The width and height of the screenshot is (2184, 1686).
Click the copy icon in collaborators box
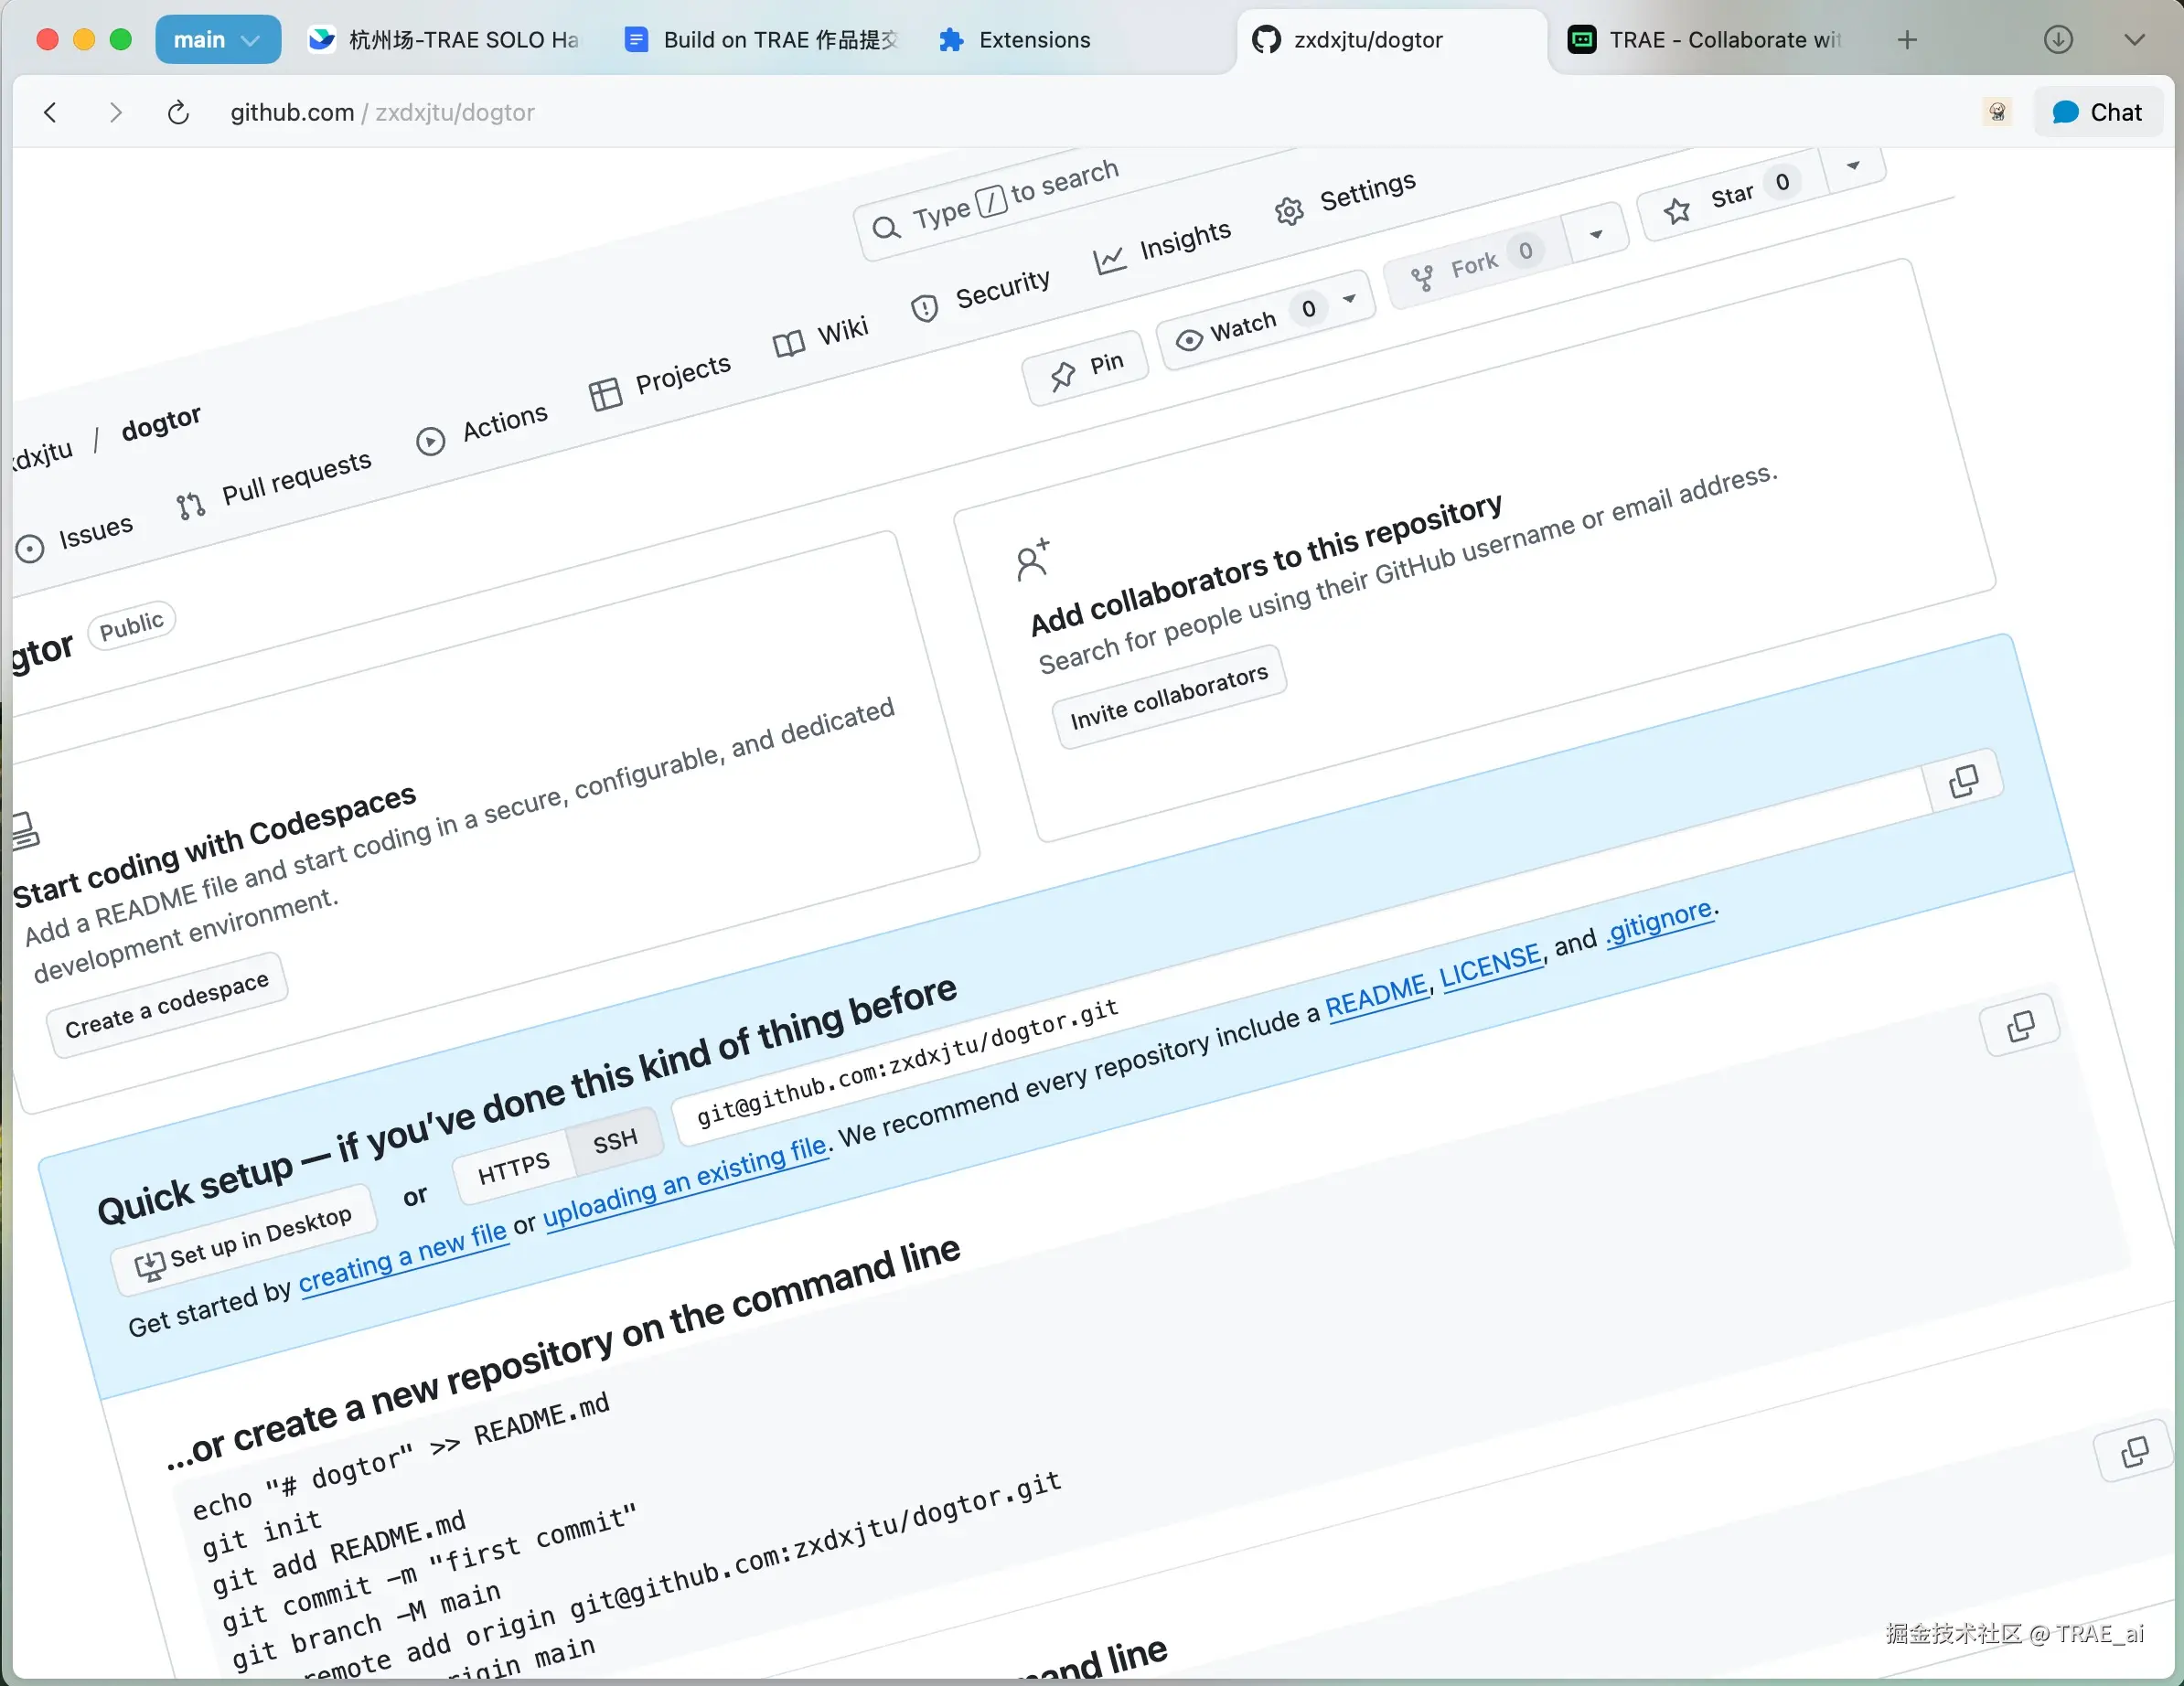1963,781
